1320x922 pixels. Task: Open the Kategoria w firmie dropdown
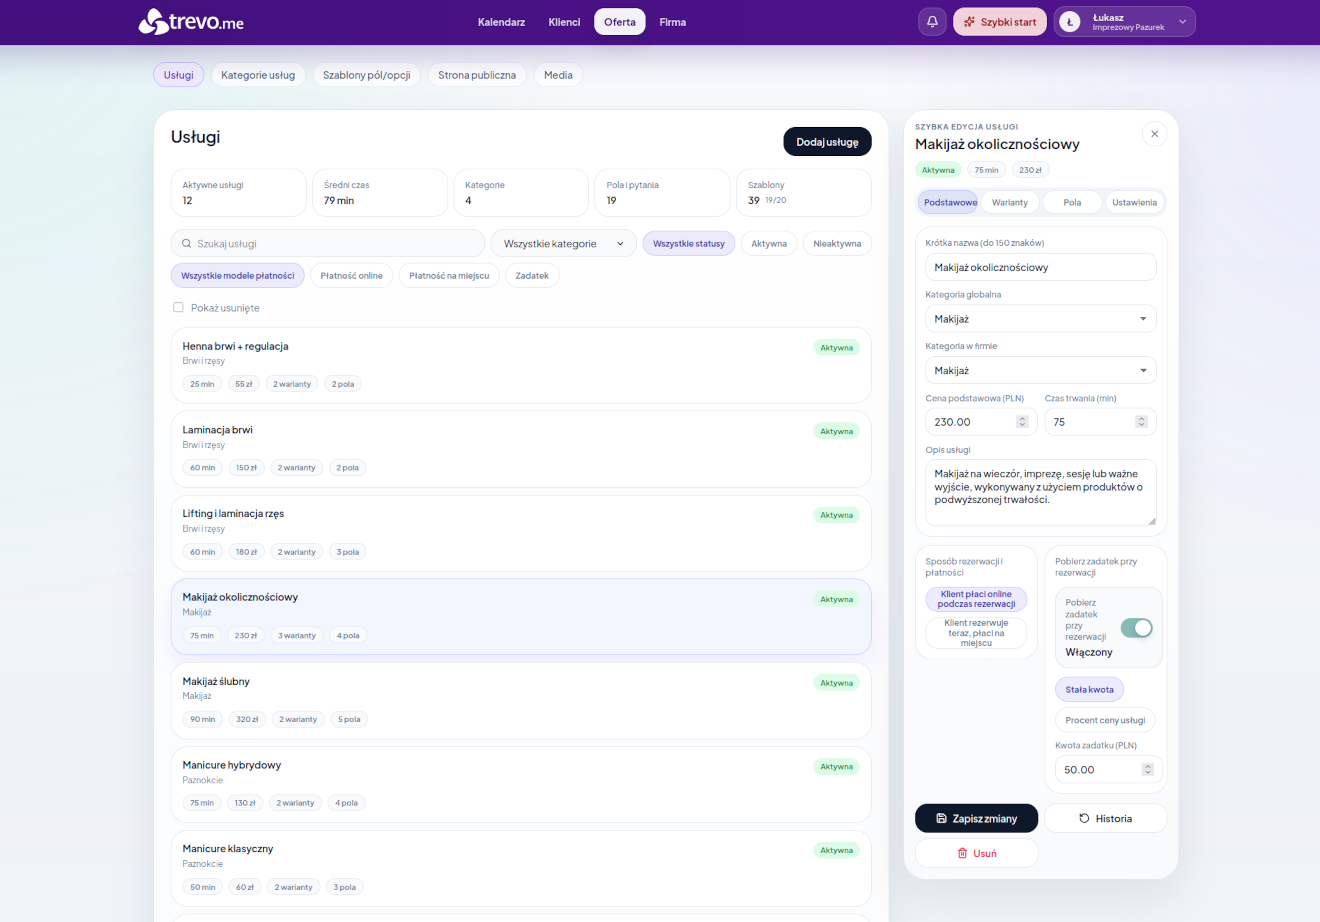(x=1041, y=371)
